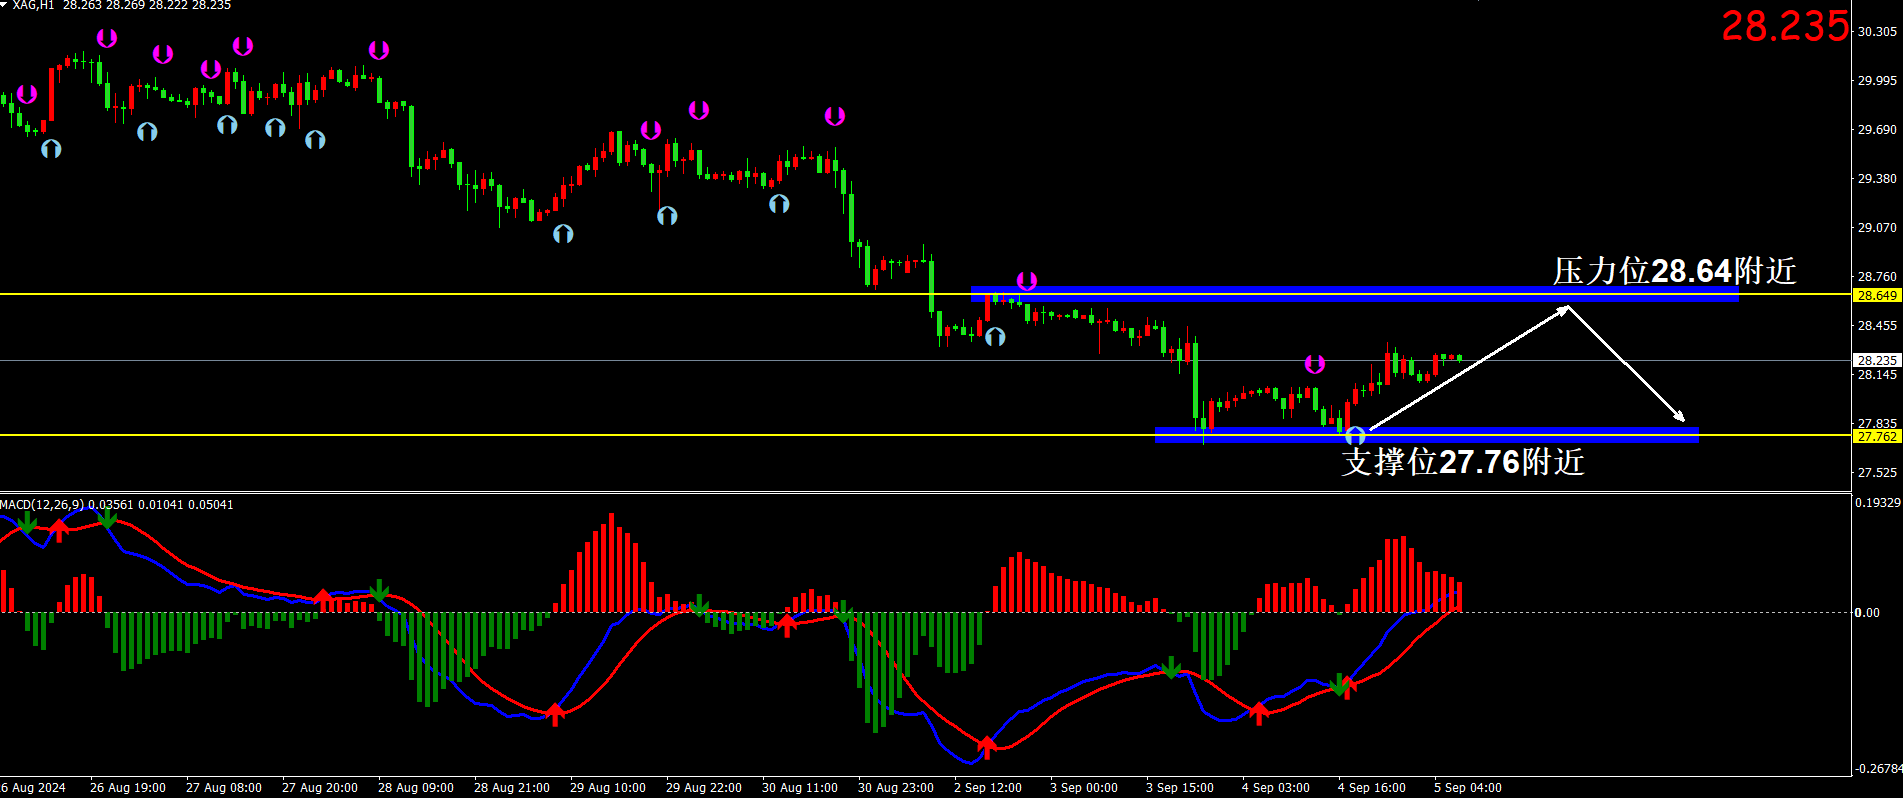Click the 30 Aug 23:00 time axis label
Viewport: 1903px width, 798px height.
[896, 788]
